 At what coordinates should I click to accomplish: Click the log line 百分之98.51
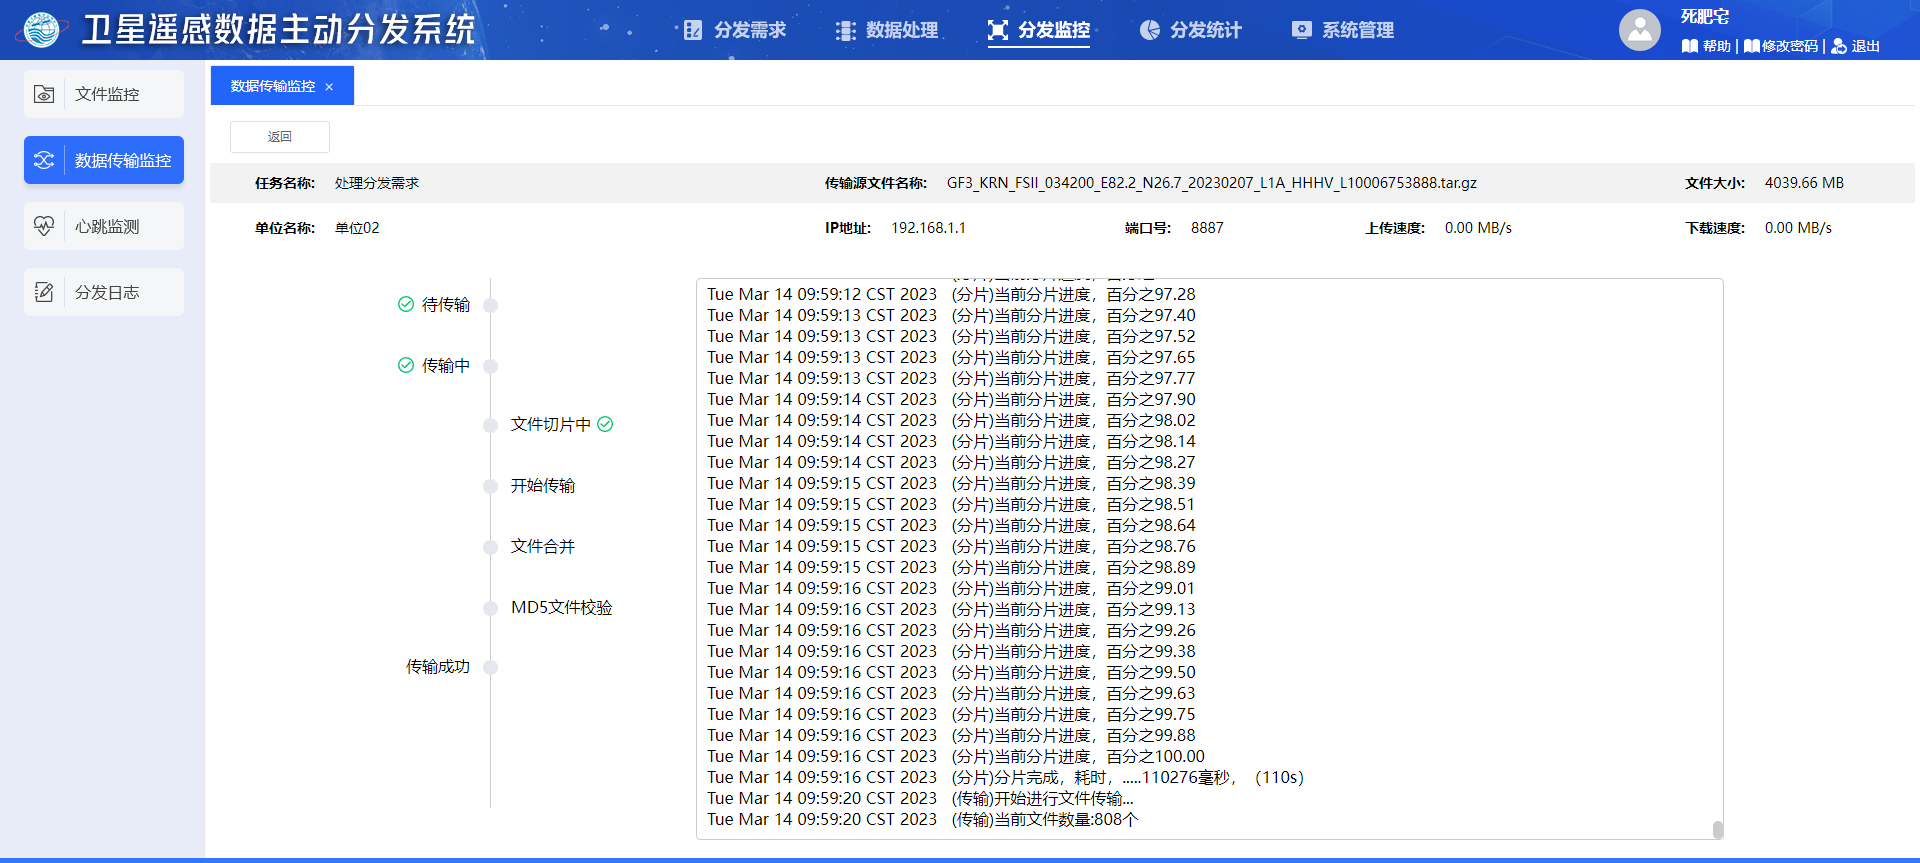[951, 504]
